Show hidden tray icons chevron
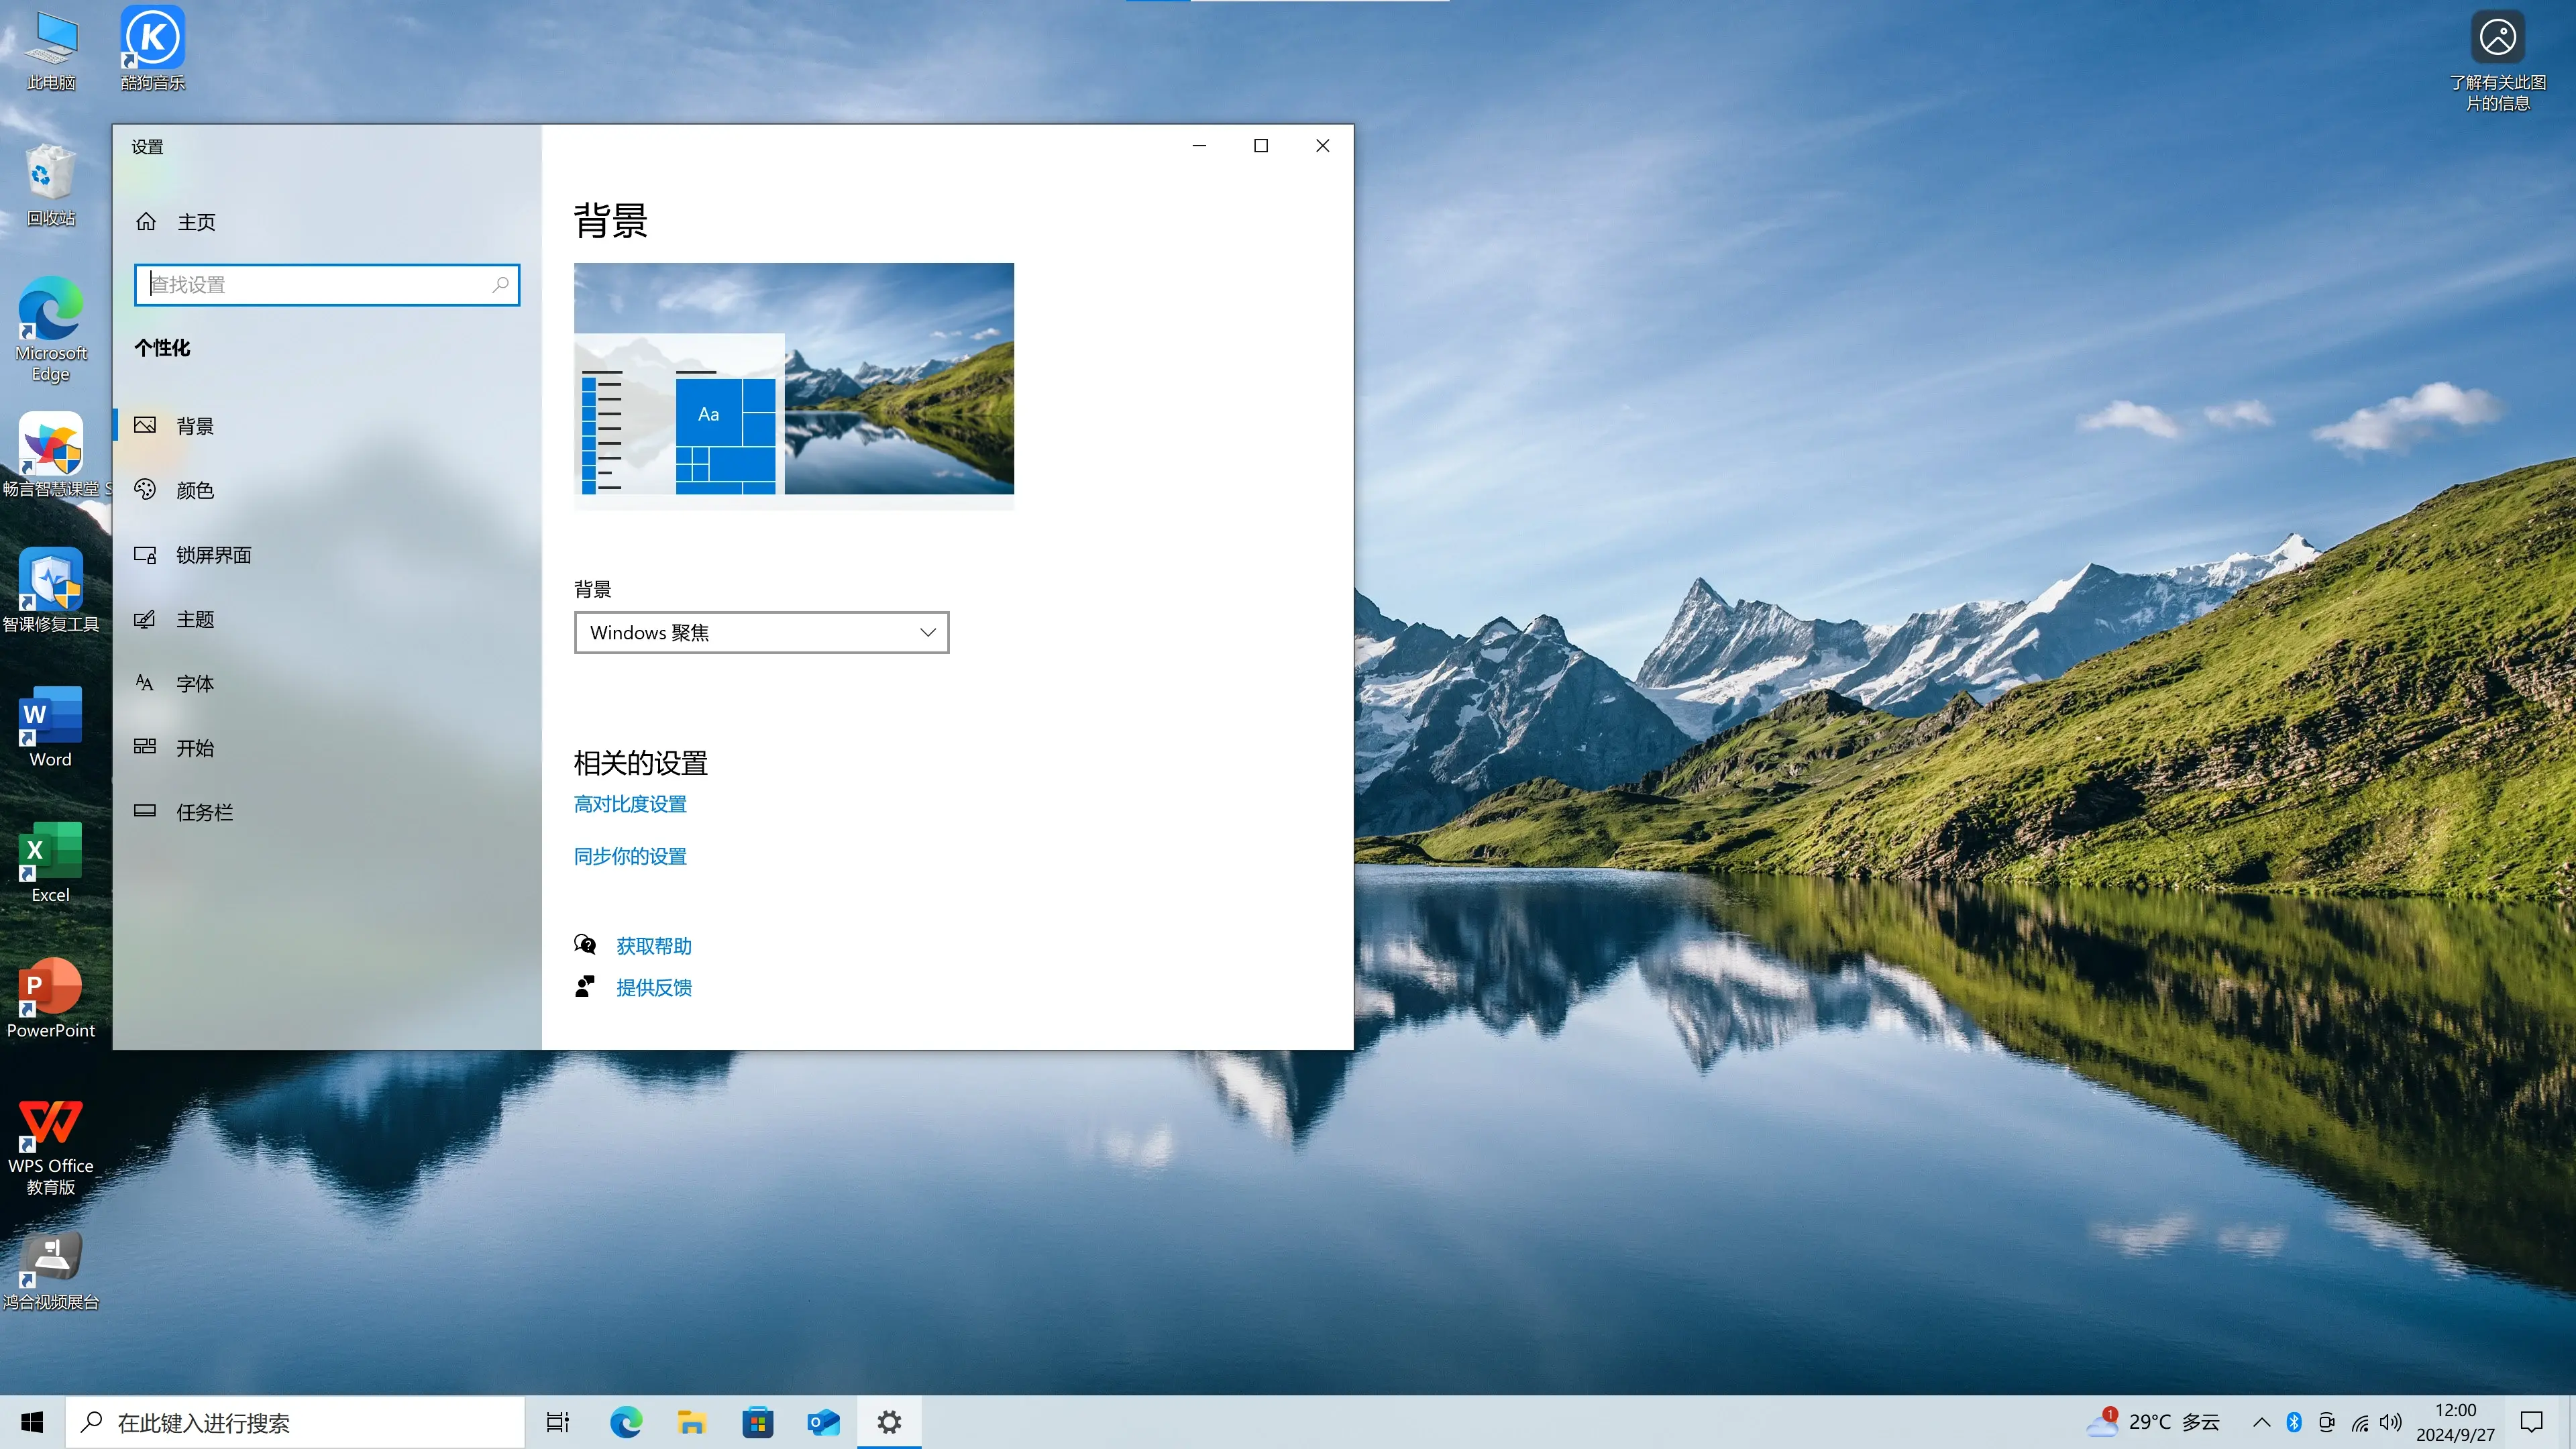Viewport: 2576px width, 1449px height. click(2261, 1422)
